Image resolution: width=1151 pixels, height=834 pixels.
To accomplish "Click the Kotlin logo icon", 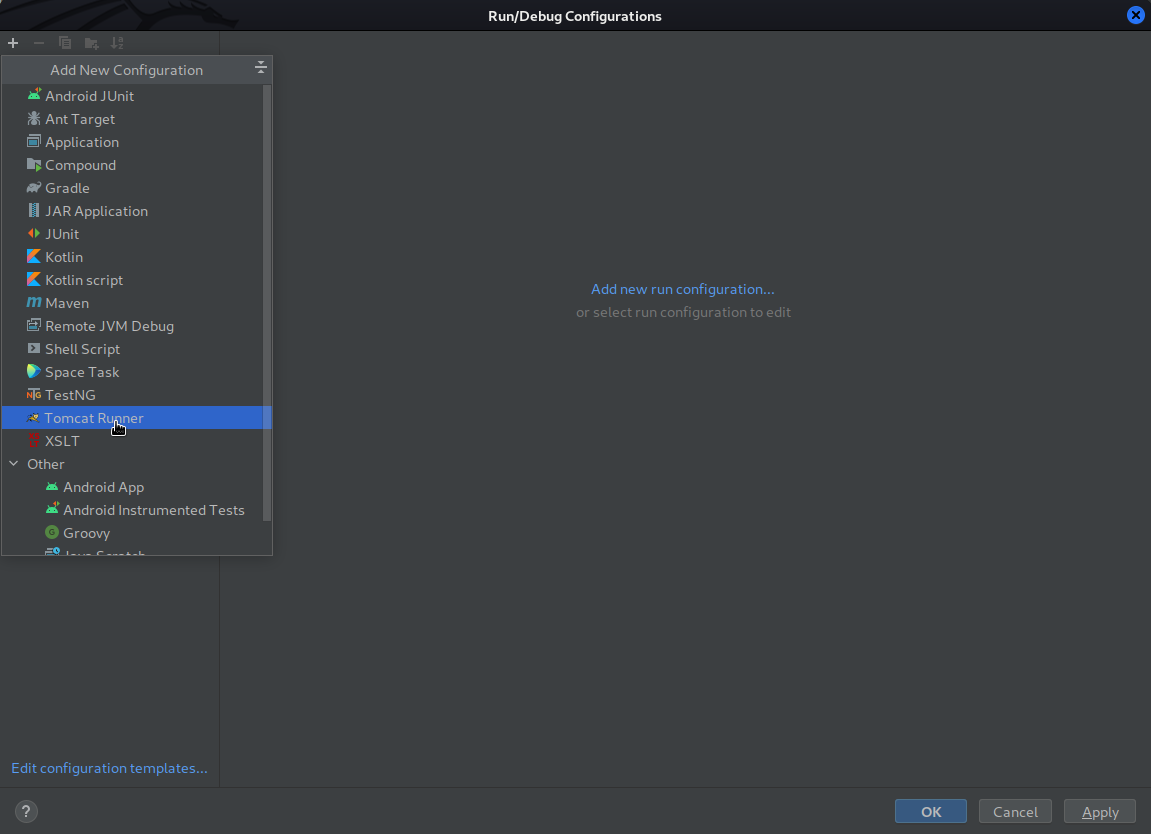I will (34, 256).
